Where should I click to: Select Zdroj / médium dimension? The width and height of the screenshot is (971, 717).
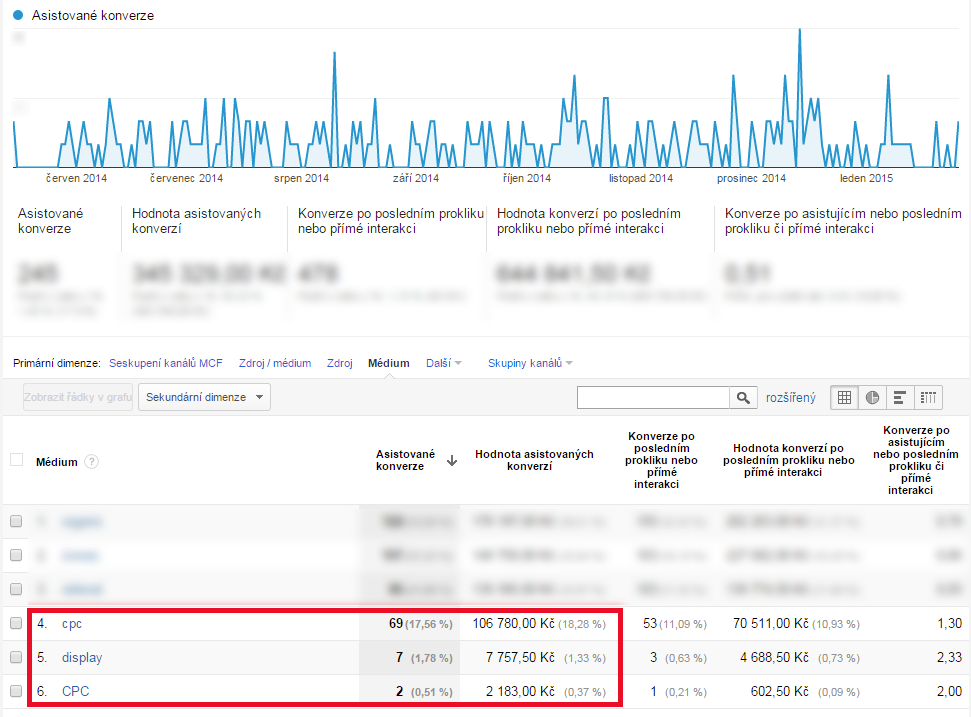pyautogui.click(x=275, y=363)
